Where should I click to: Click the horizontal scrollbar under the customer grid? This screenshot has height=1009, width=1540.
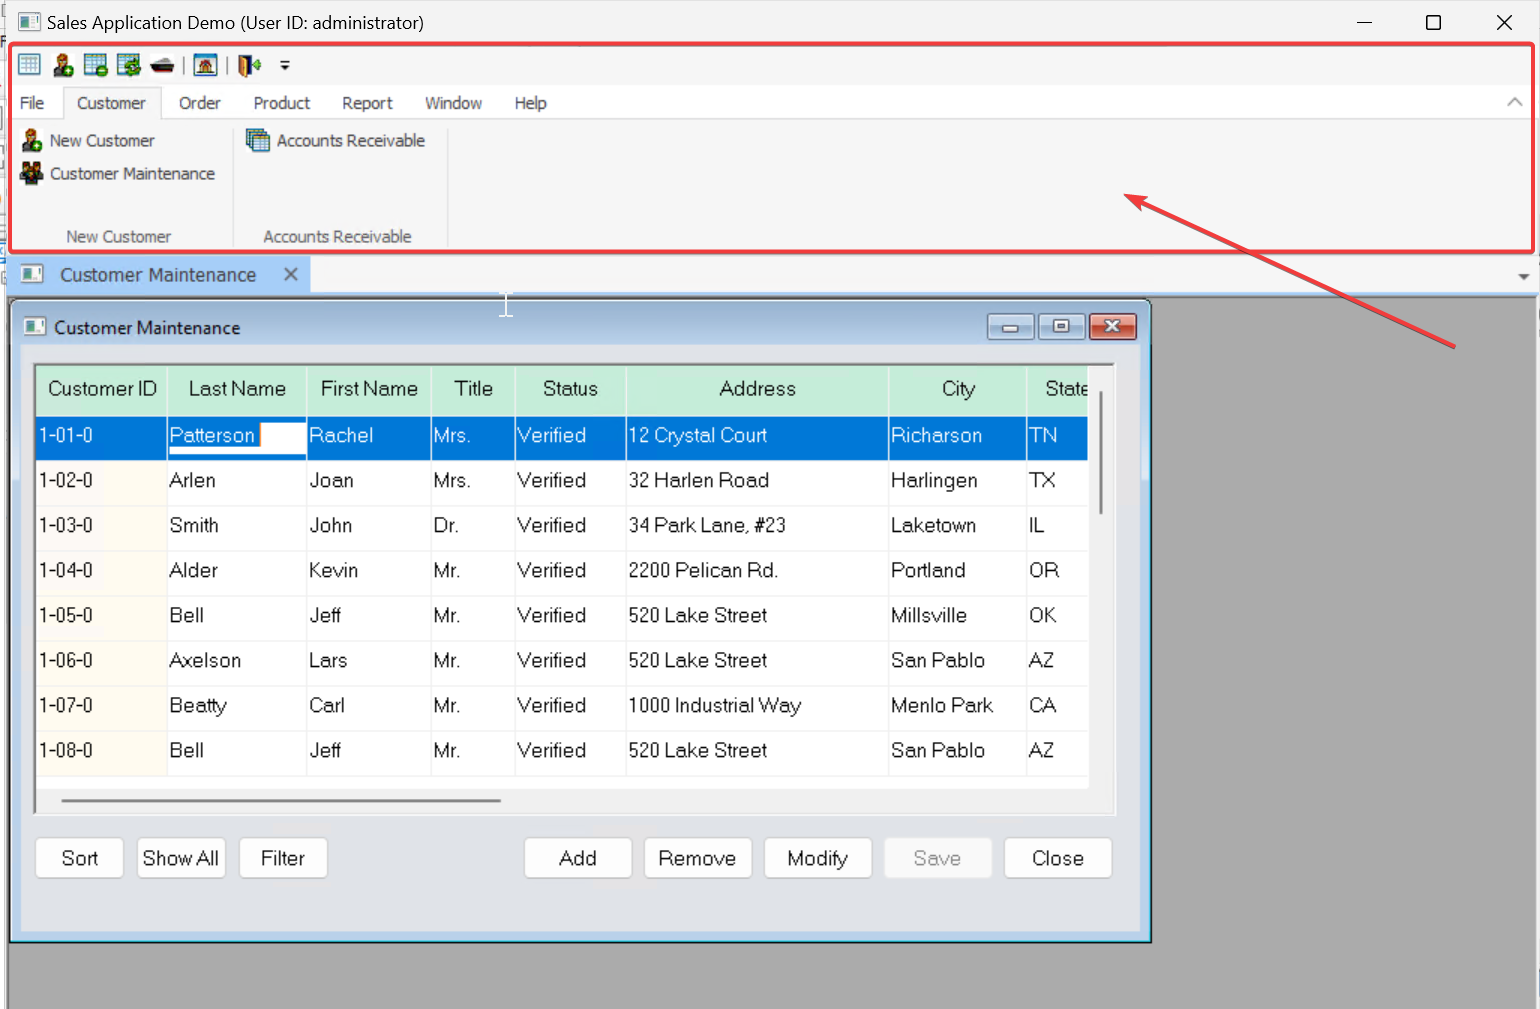click(x=280, y=800)
